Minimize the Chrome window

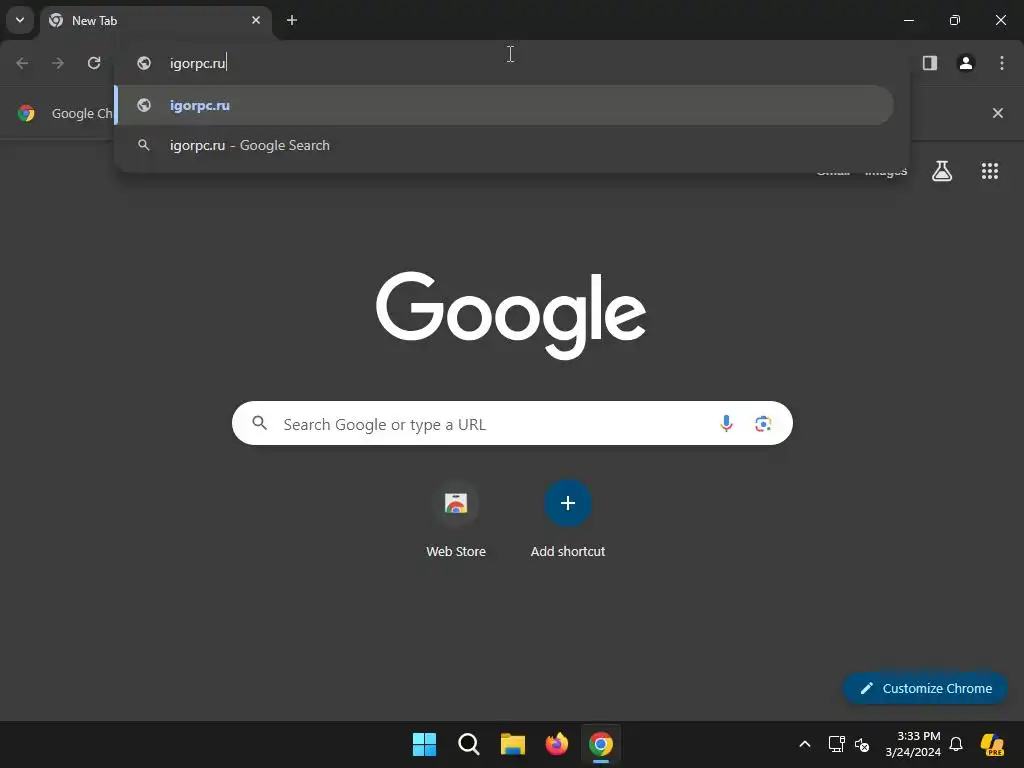[908, 20]
